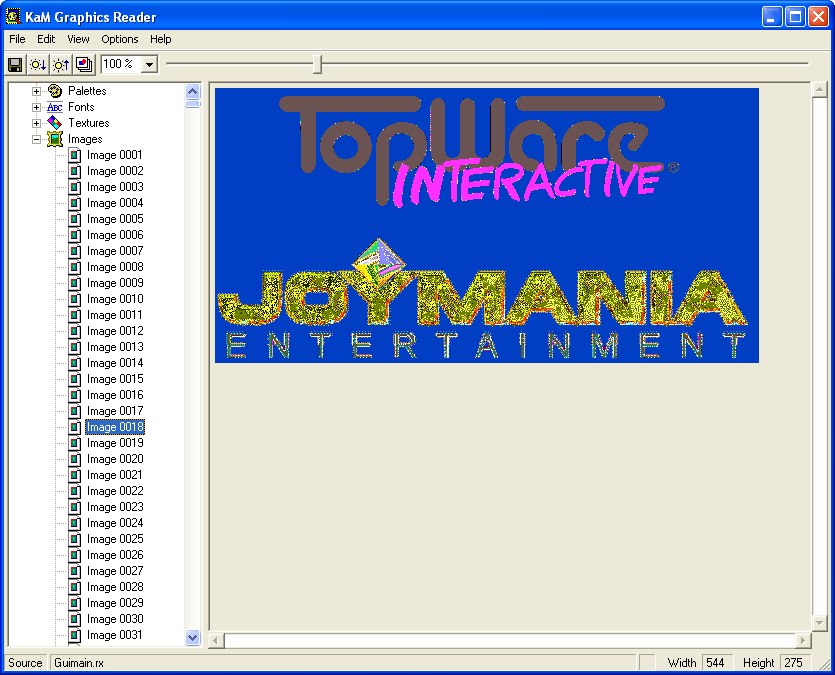Click the increase brightness sun icon
Screen dimensions: 835x675
tap(61, 64)
